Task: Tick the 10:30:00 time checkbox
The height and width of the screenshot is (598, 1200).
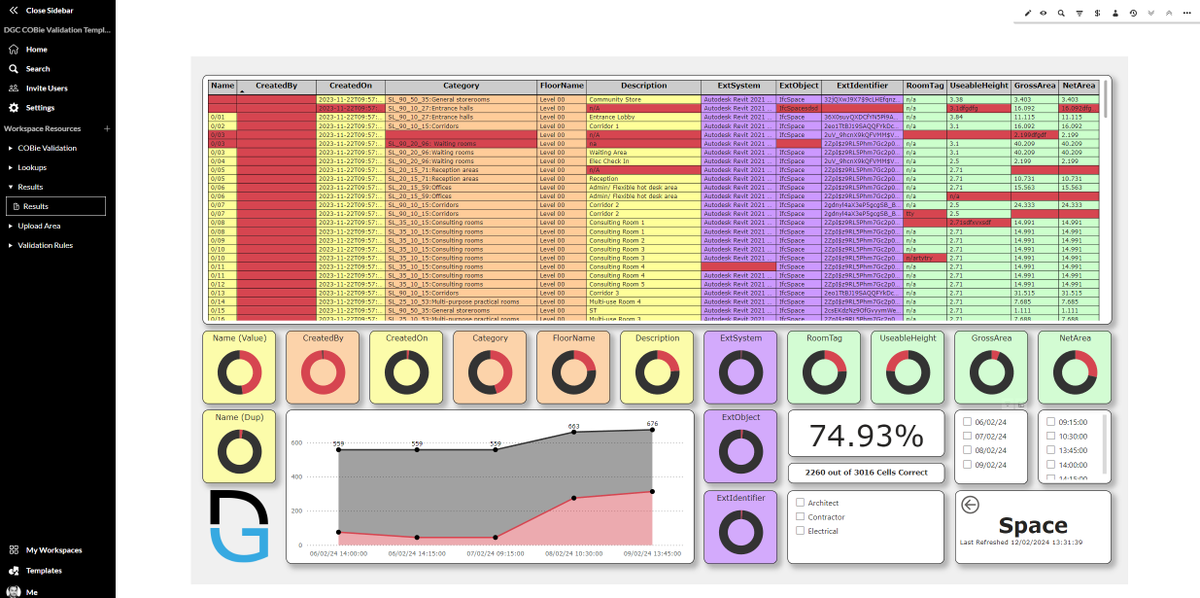Action: tap(1050, 436)
